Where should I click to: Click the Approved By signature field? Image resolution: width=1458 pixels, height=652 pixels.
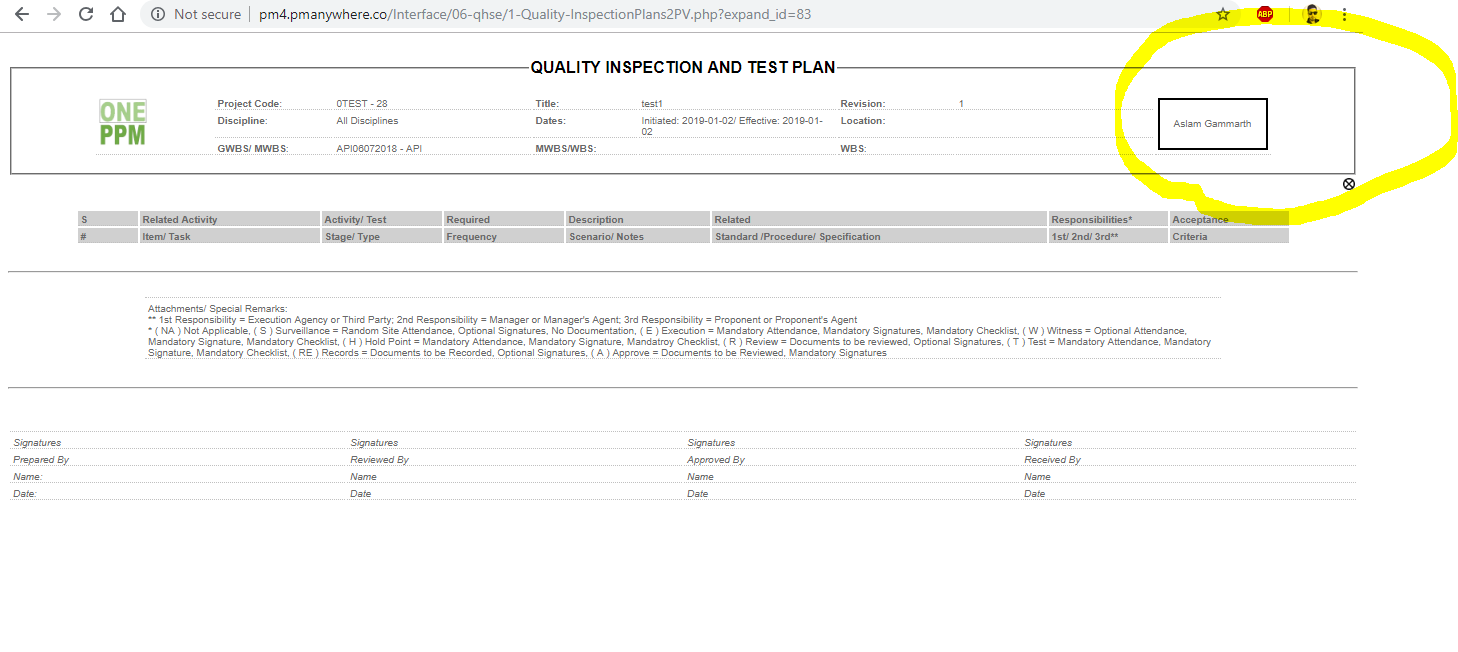(x=715, y=460)
